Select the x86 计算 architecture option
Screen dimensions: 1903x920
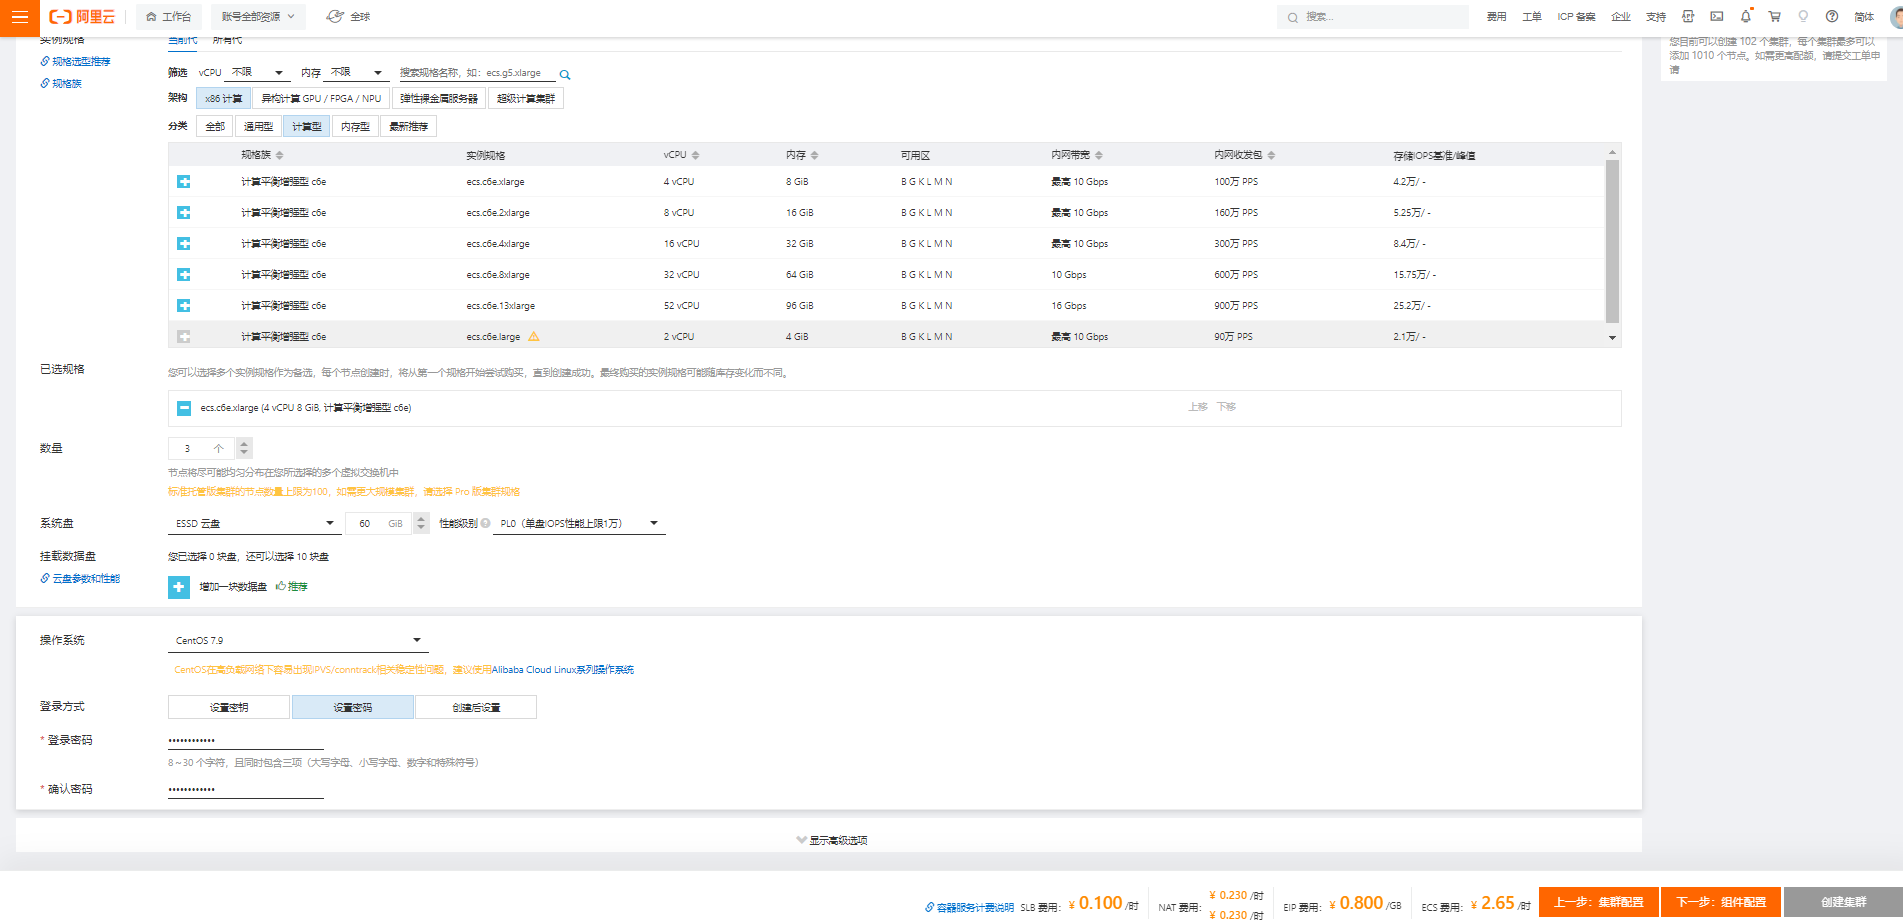(x=224, y=99)
